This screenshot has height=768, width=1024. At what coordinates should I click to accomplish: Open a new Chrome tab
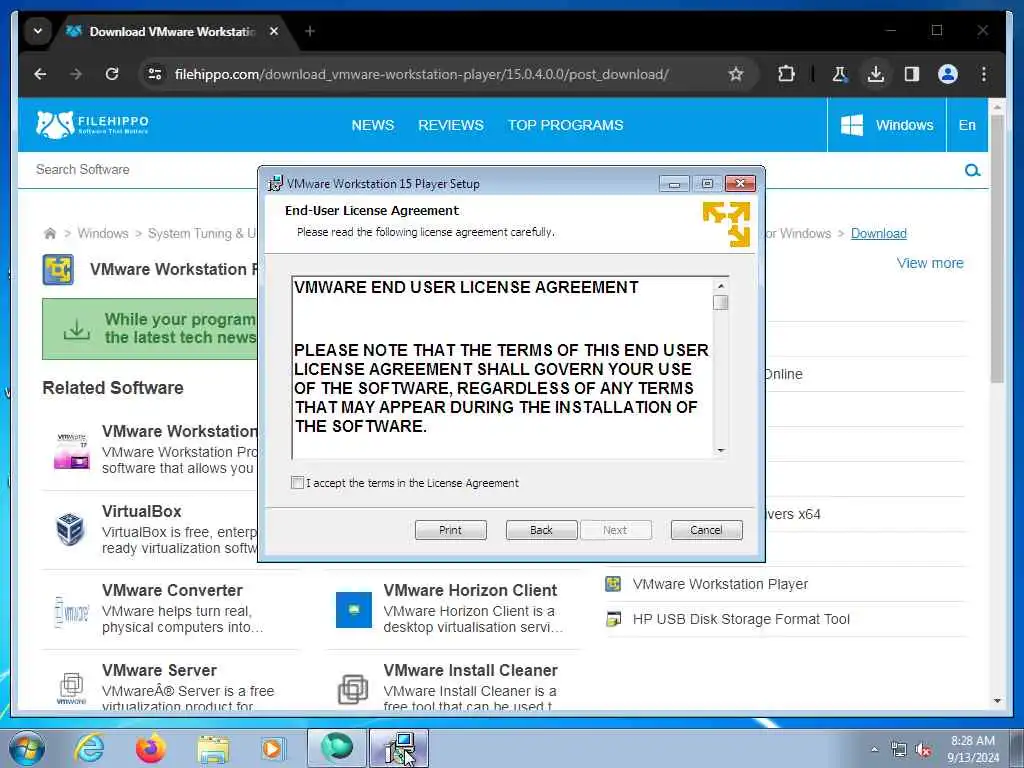tap(310, 31)
